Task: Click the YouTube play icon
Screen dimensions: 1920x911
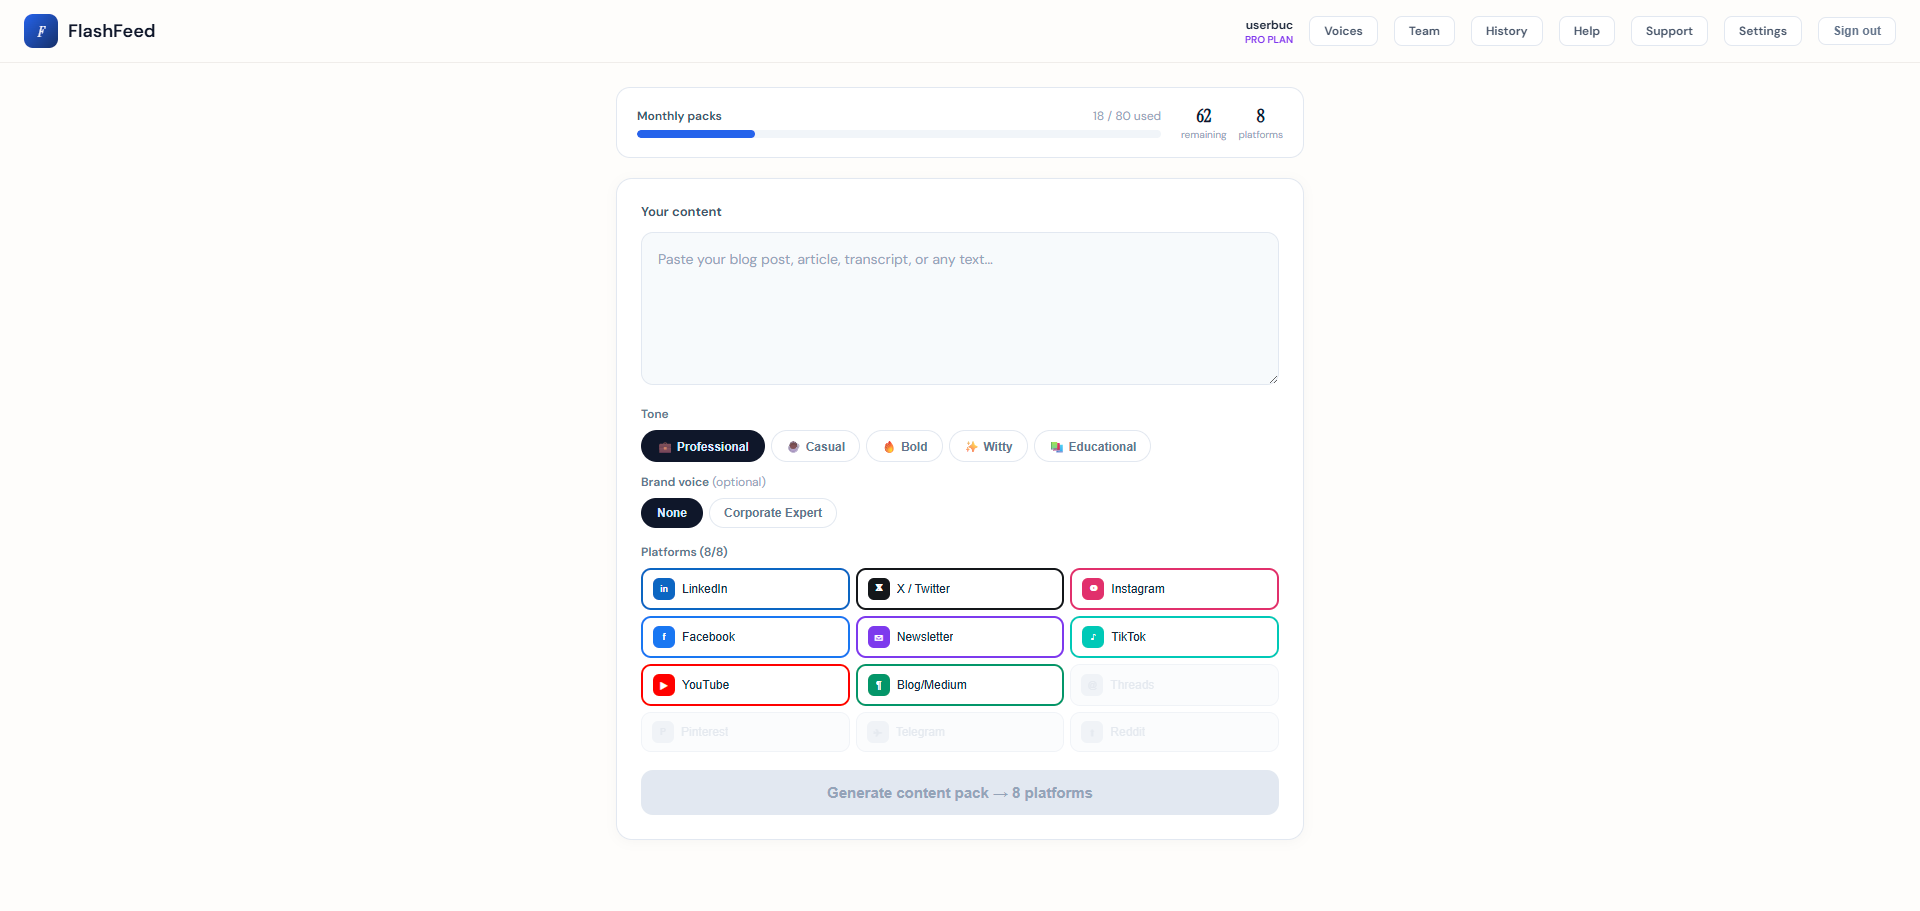Action: coord(663,685)
